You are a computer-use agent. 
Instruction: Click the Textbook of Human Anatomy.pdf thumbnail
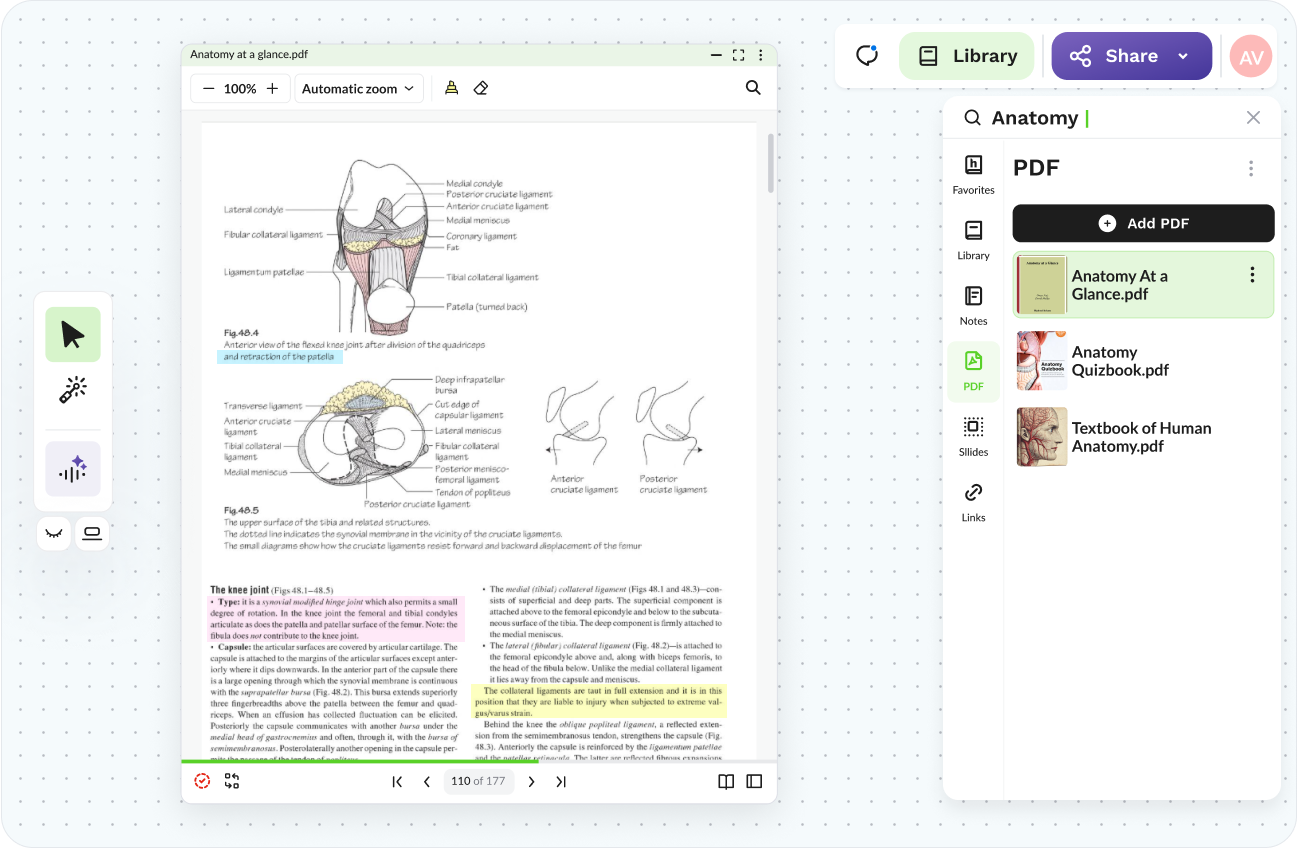(1041, 437)
